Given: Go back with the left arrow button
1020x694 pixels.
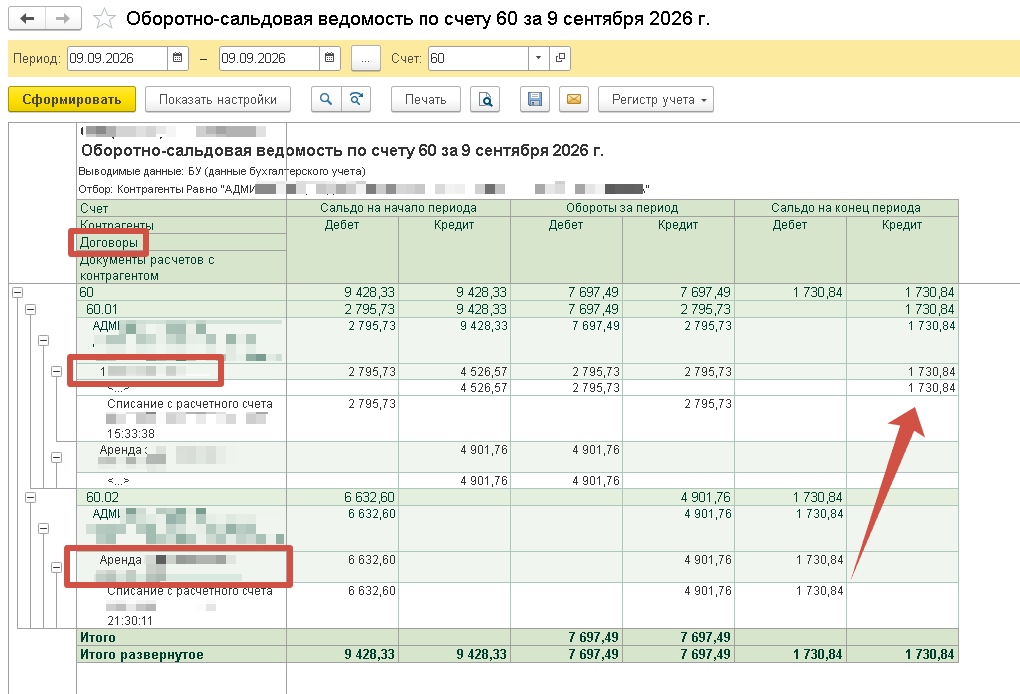Looking at the screenshot, I should (x=27, y=18).
